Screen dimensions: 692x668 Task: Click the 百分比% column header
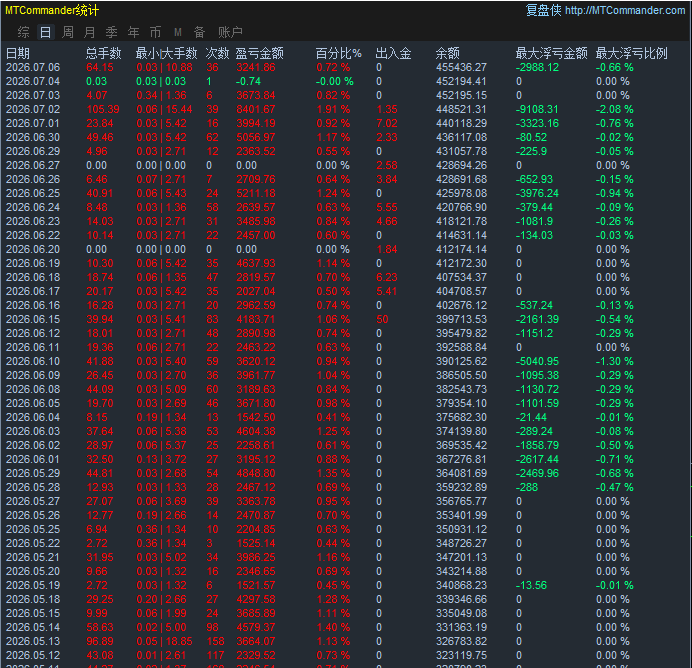(338, 53)
